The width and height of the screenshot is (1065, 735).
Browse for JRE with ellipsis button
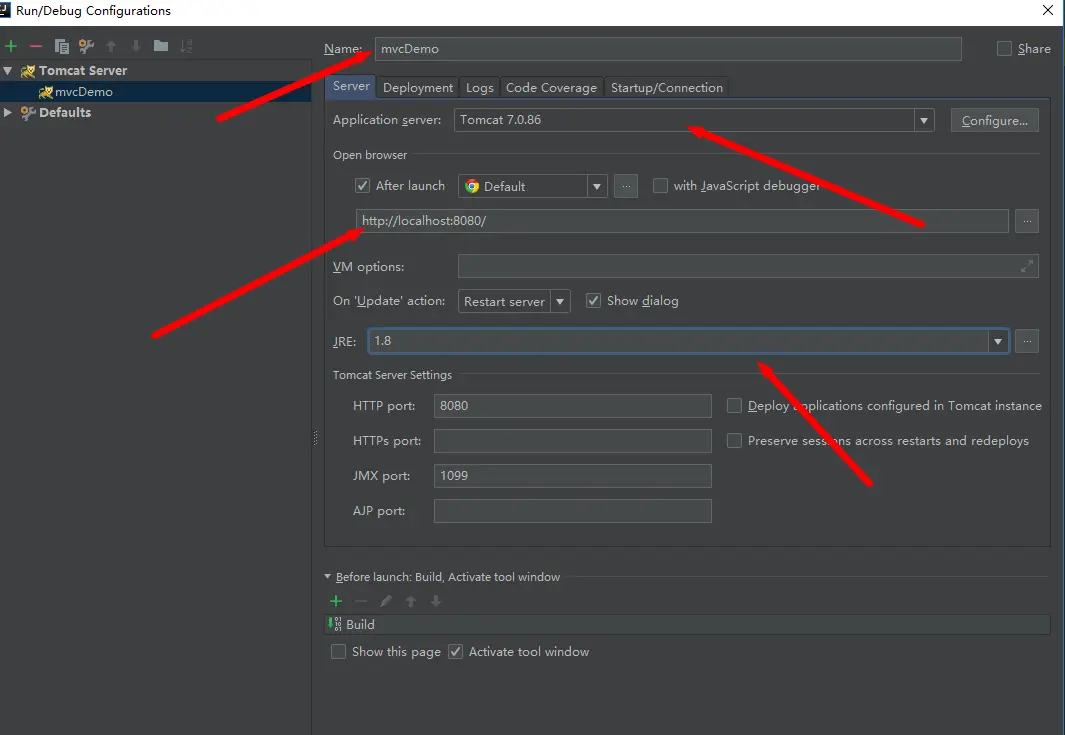(x=1027, y=341)
